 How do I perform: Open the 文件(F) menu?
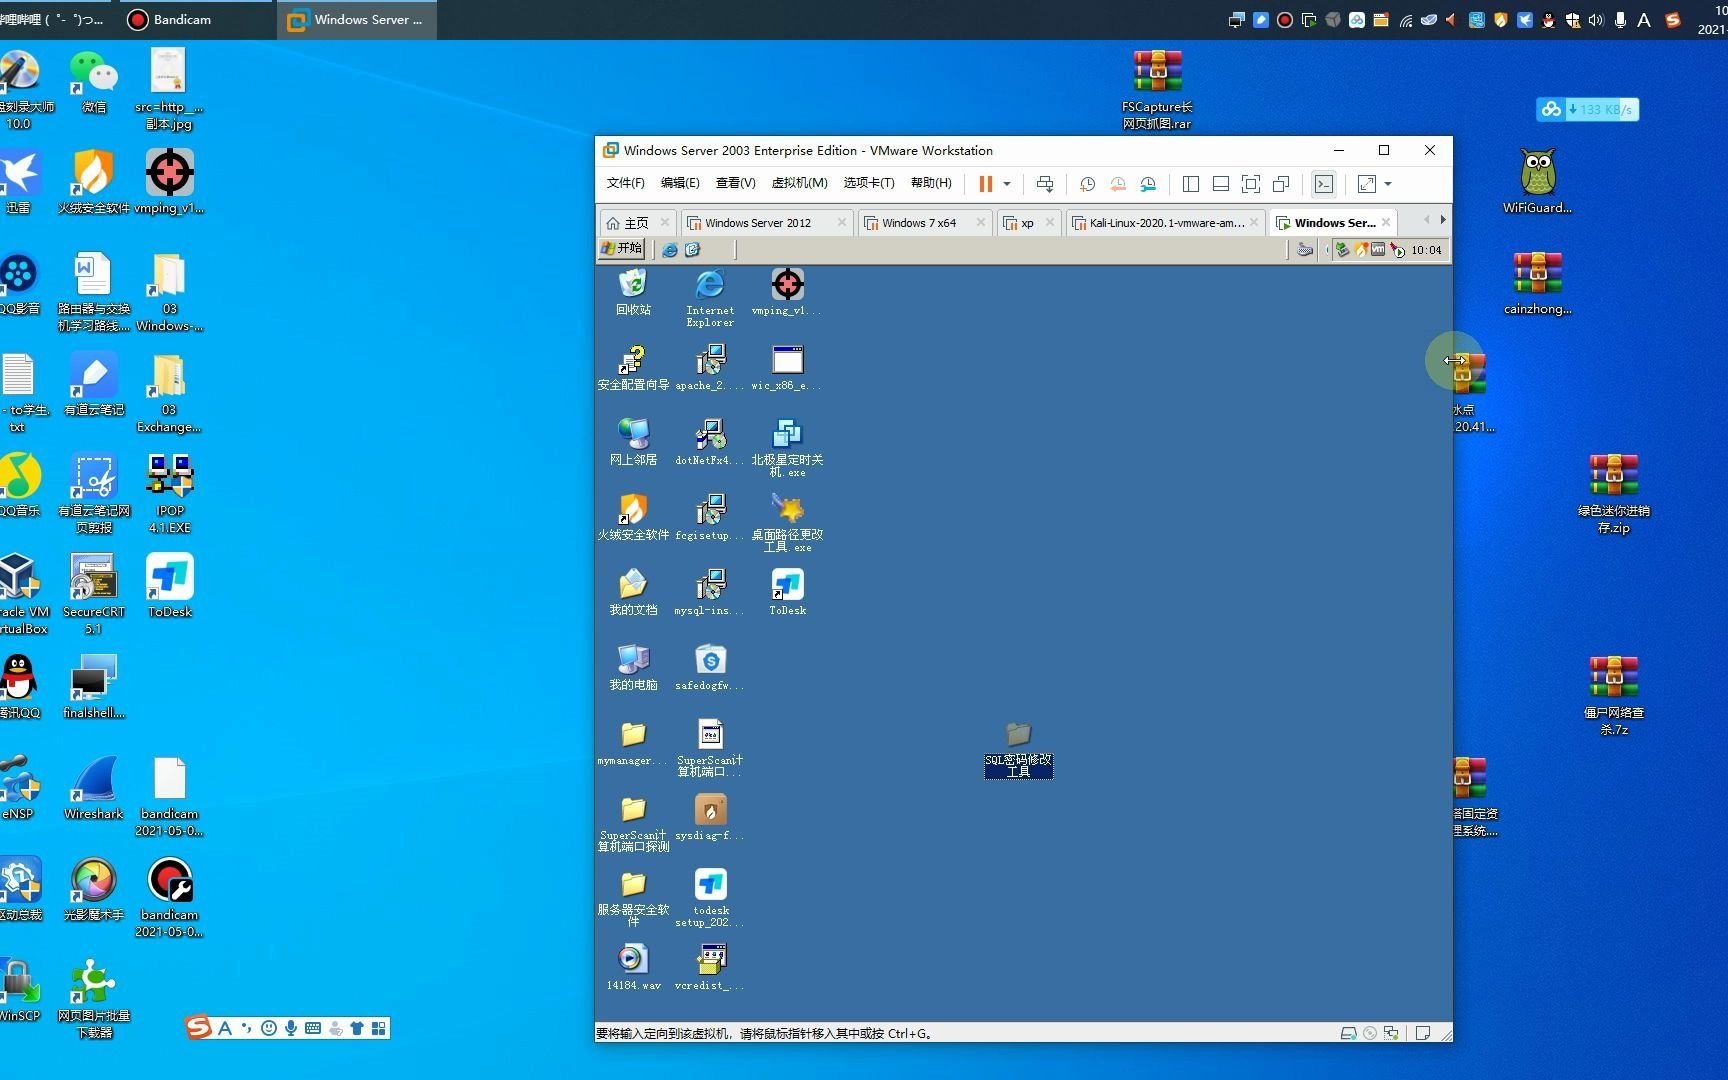coord(626,183)
